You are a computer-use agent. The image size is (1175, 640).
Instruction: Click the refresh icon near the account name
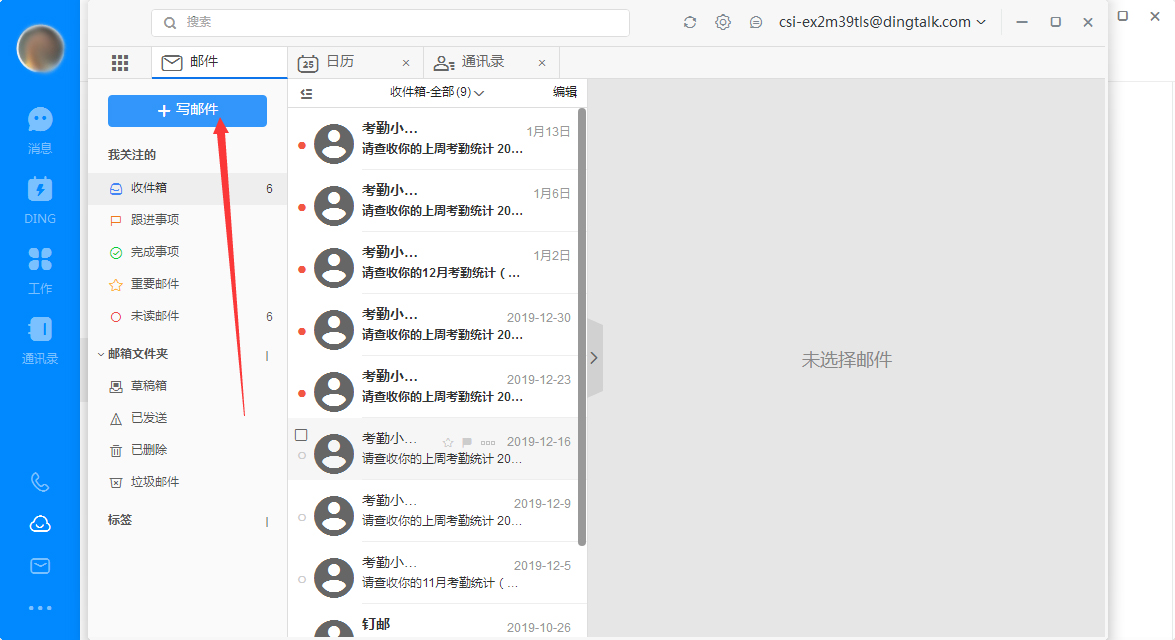click(689, 21)
